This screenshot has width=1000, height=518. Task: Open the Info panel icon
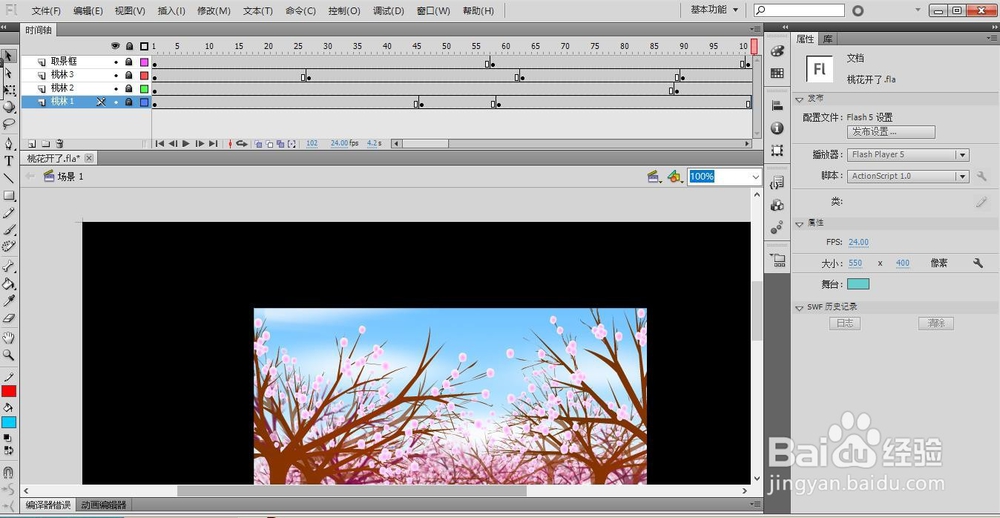pos(777,128)
